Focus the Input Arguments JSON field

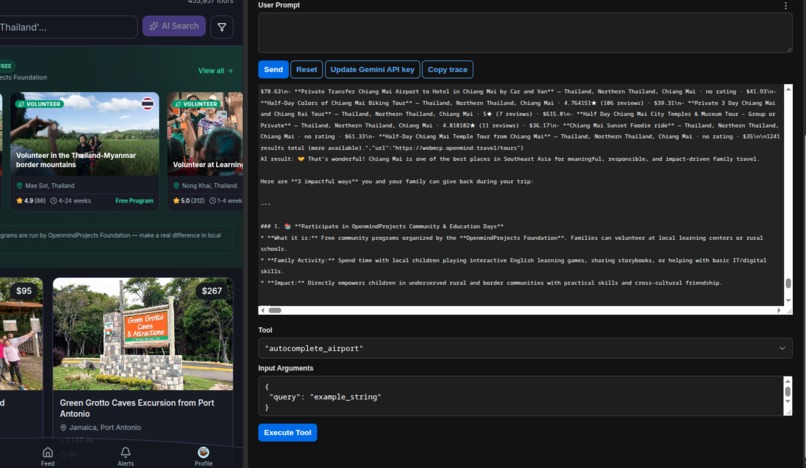click(520, 396)
